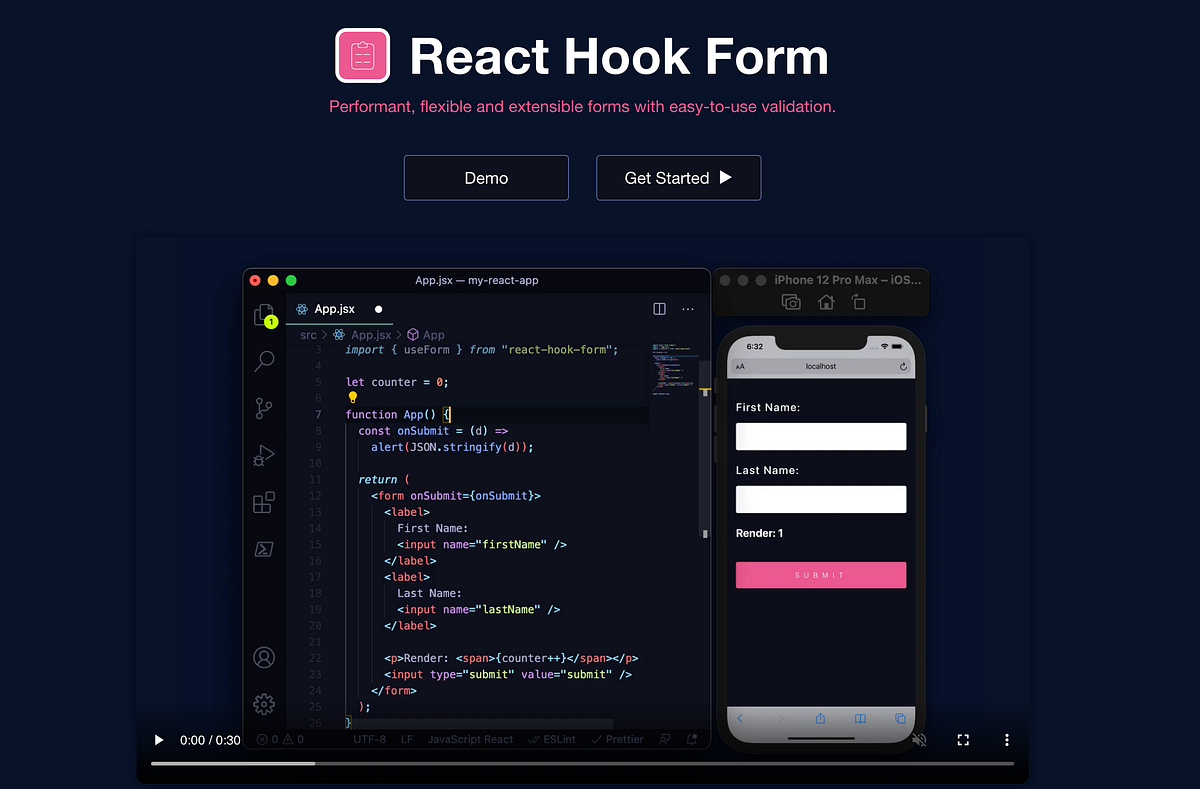Focus the Last Name input on the phone

tap(821, 499)
